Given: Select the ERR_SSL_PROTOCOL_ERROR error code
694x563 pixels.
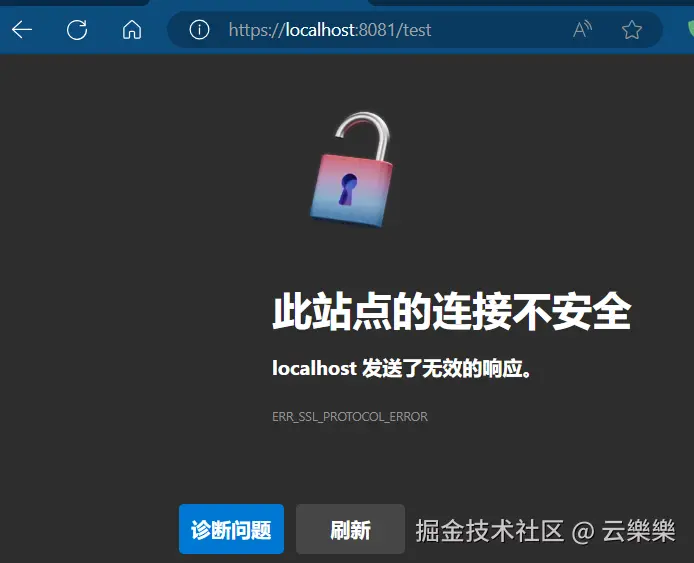Looking at the screenshot, I should click(x=350, y=416).
